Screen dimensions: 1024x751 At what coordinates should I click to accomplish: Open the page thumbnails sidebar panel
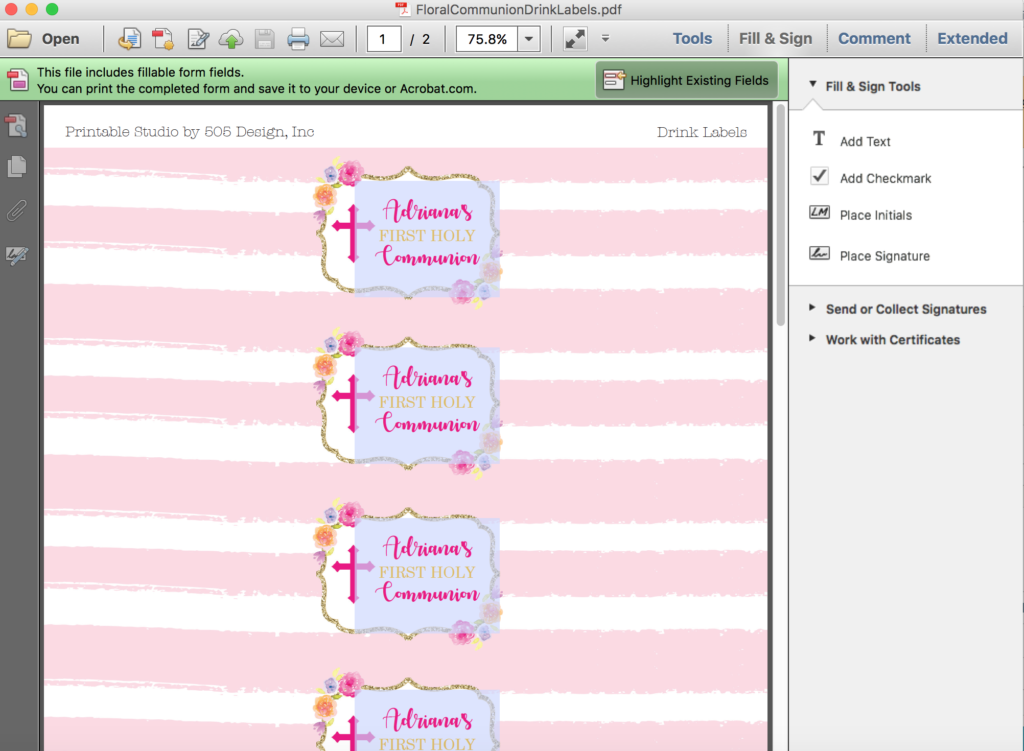click(17, 167)
